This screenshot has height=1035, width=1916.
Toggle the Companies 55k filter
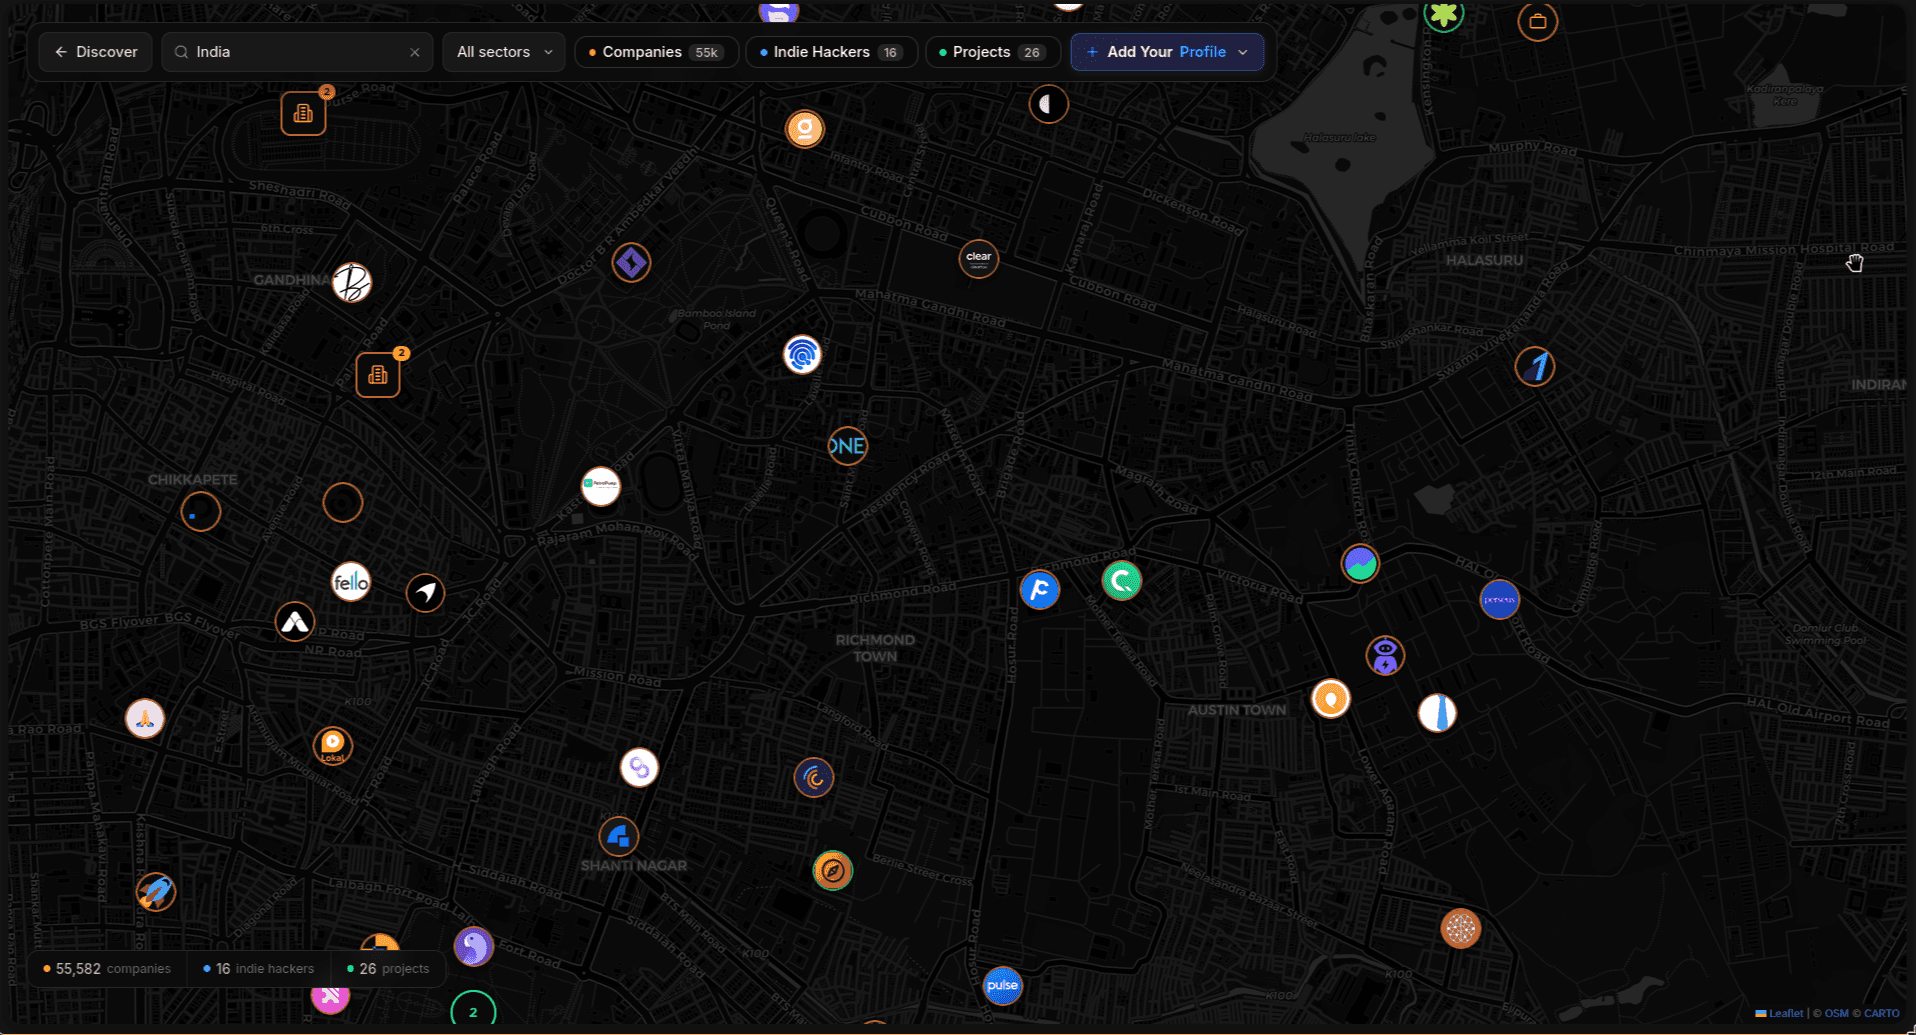point(656,52)
